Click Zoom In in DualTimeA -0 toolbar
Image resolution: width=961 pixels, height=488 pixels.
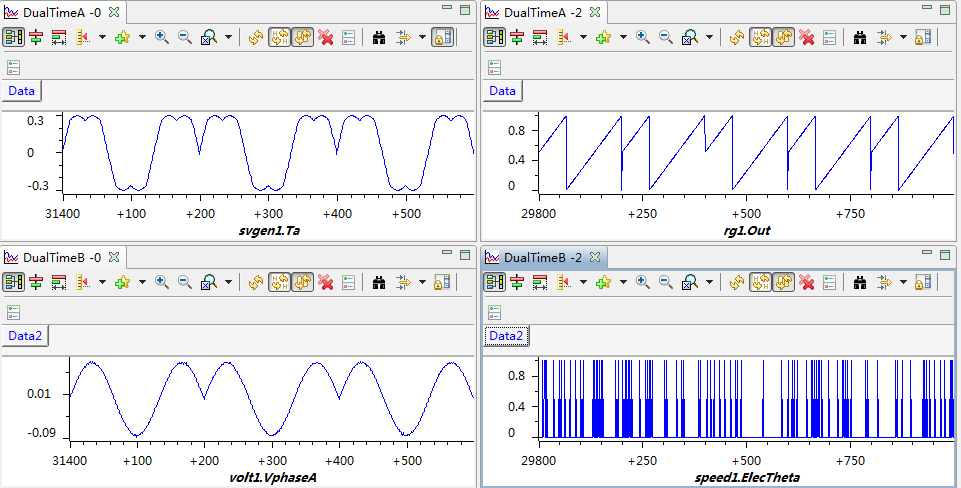pyautogui.click(x=161, y=37)
